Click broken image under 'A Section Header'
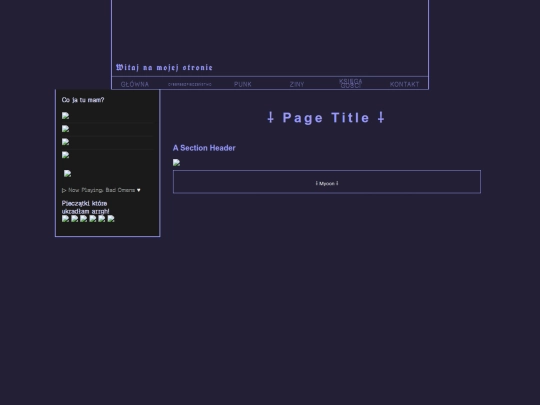Viewport: 540px width, 405px height. pos(176,163)
